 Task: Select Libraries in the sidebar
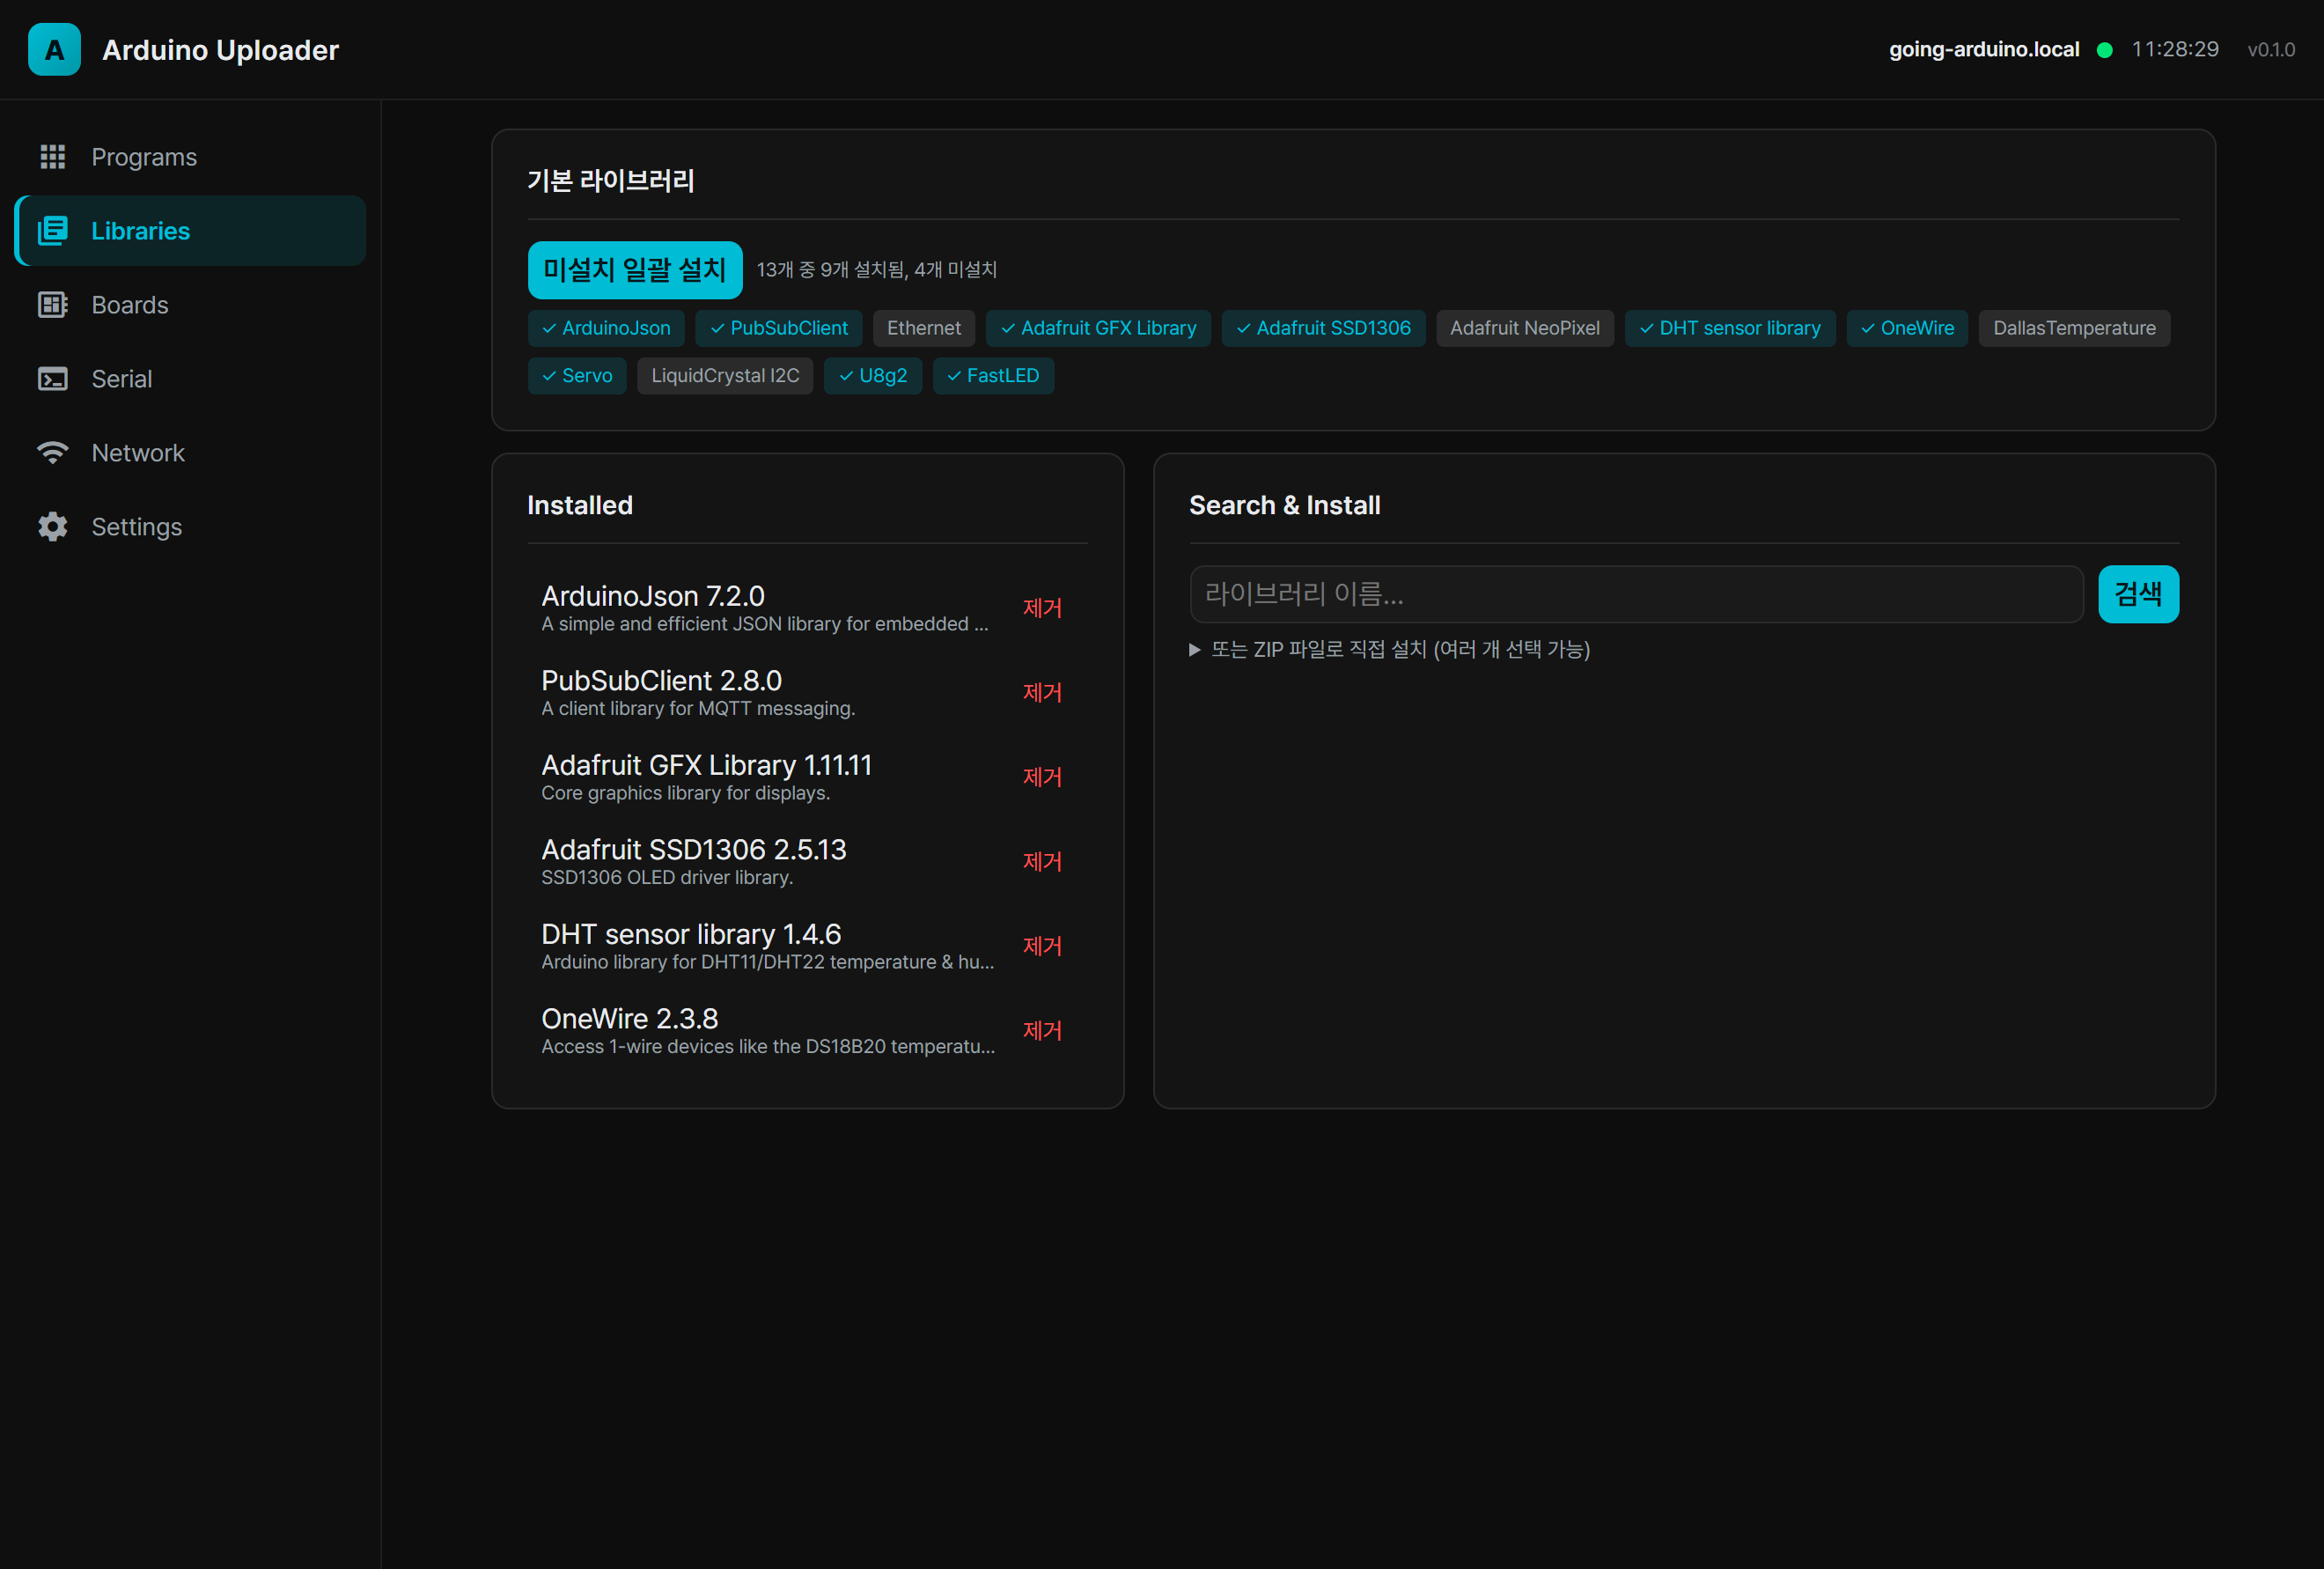click(x=190, y=231)
